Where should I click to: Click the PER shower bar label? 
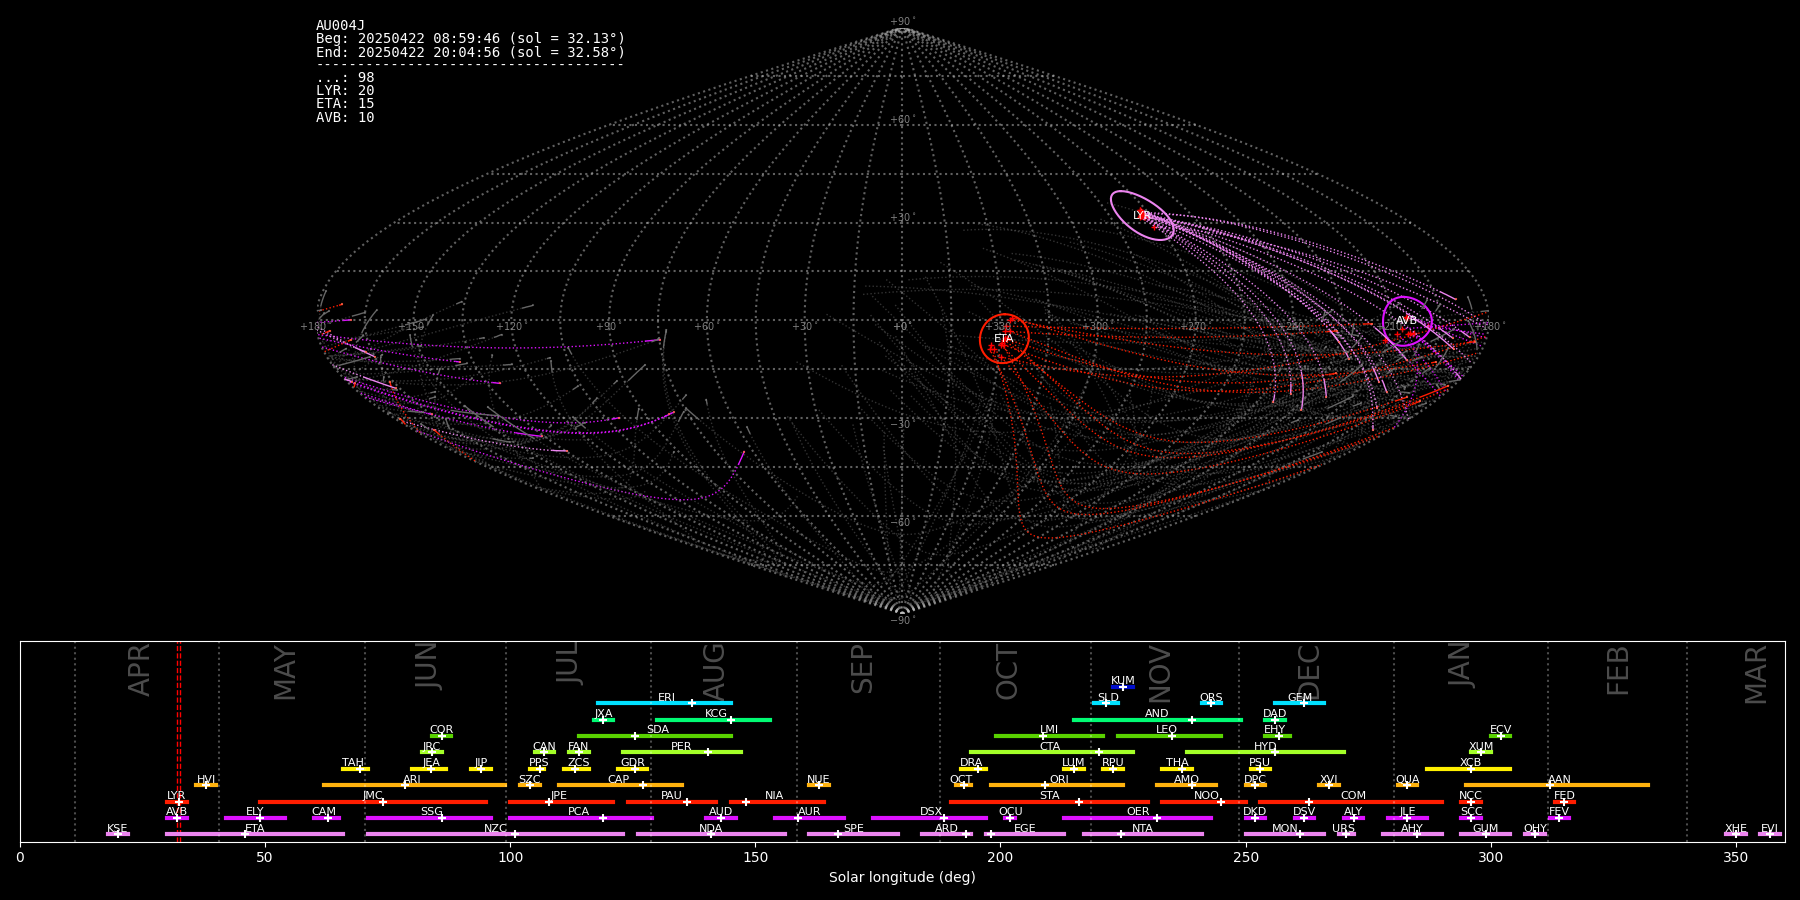[681, 747]
